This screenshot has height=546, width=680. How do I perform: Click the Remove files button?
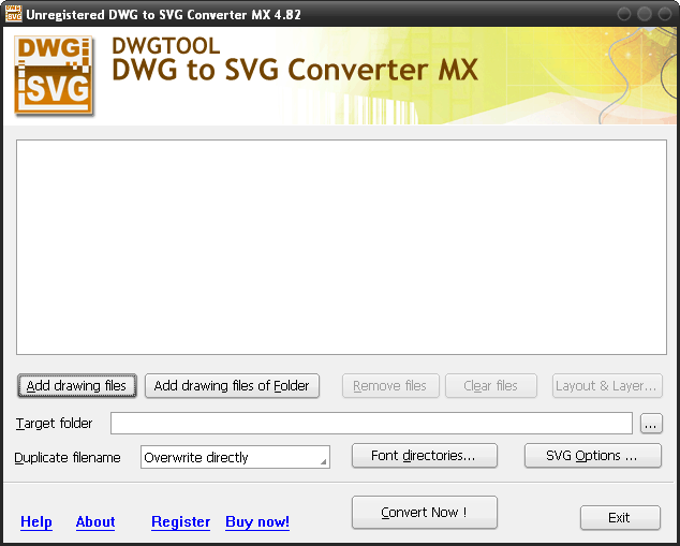point(390,386)
